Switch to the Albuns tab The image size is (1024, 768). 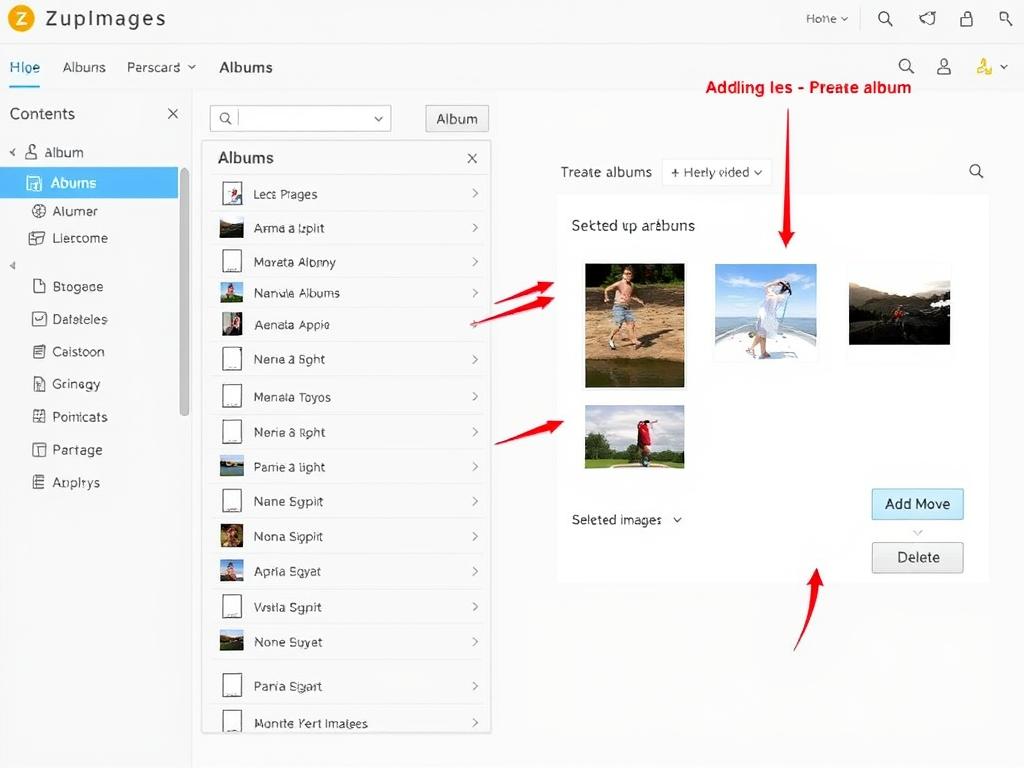click(84, 67)
